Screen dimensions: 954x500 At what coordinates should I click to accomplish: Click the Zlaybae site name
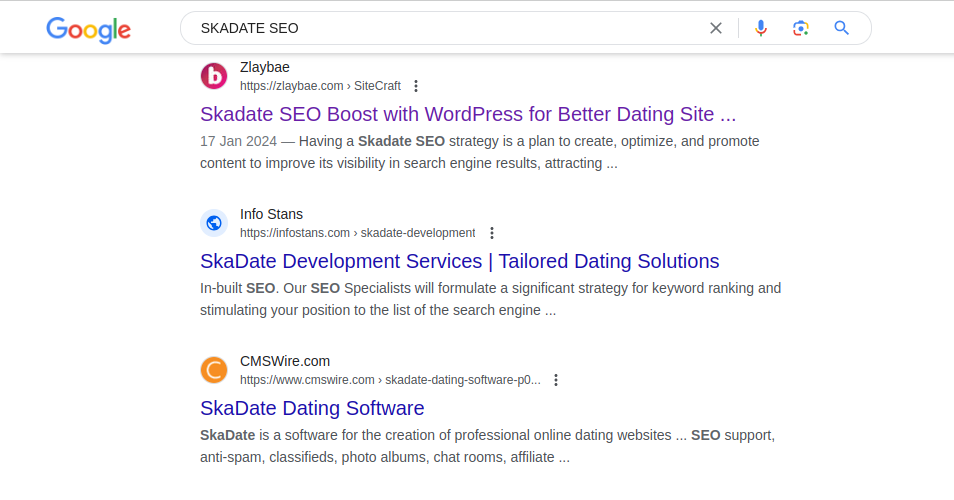(265, 67)
